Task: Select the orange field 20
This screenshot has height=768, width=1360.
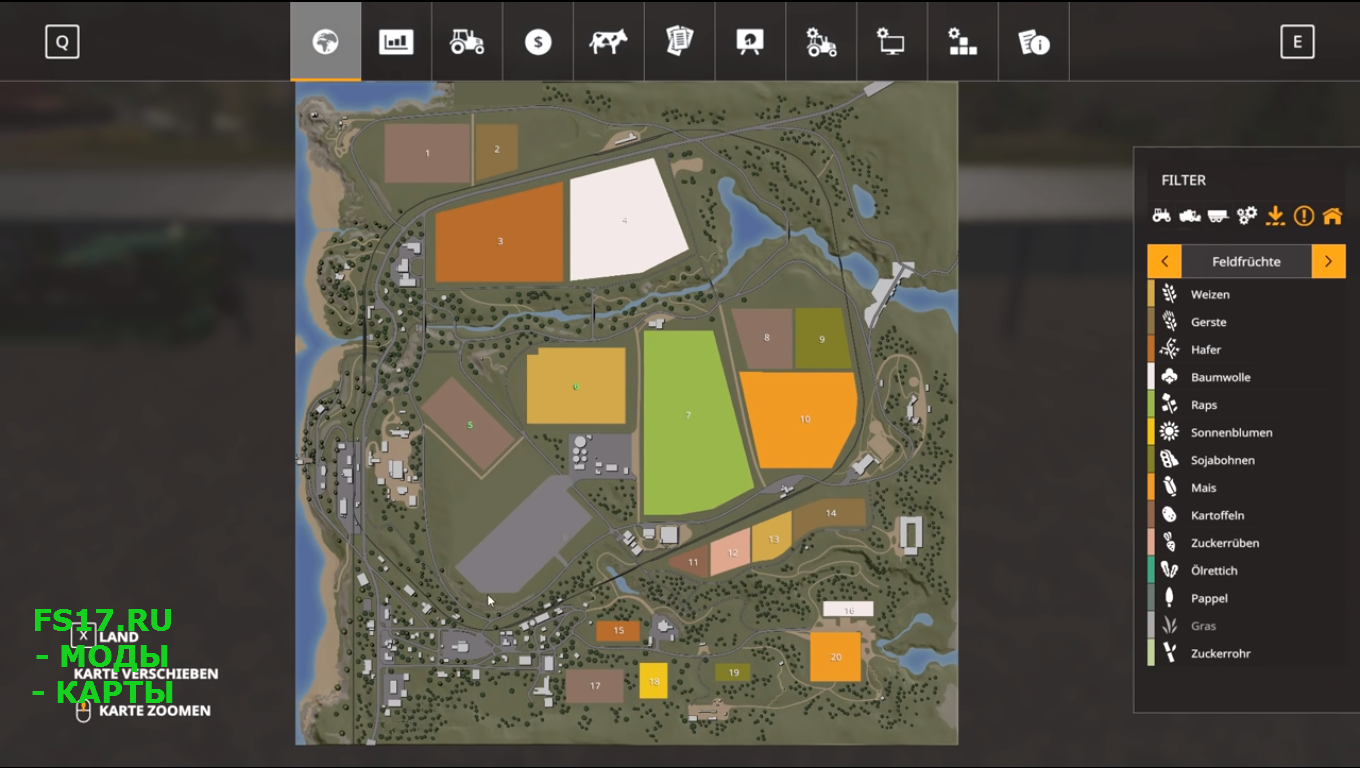Action: (x=835, y=657)
